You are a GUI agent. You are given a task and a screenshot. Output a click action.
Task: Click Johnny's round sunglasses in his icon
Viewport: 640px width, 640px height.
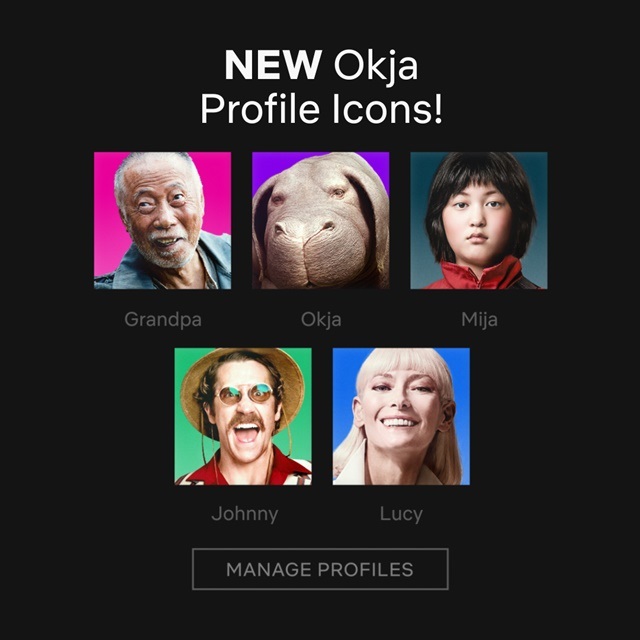pos(245,393)
